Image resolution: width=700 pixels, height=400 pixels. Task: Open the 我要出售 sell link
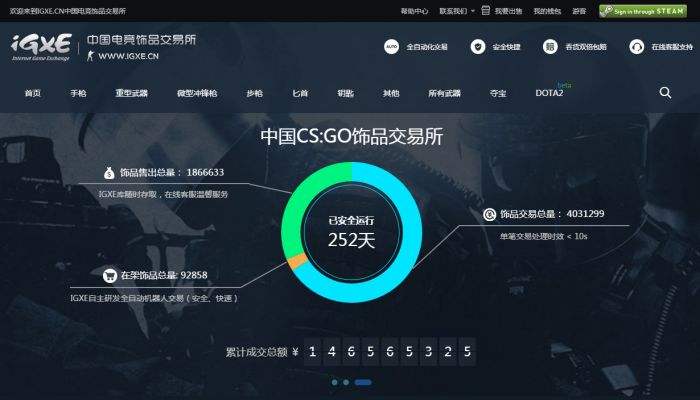[508, 11]
